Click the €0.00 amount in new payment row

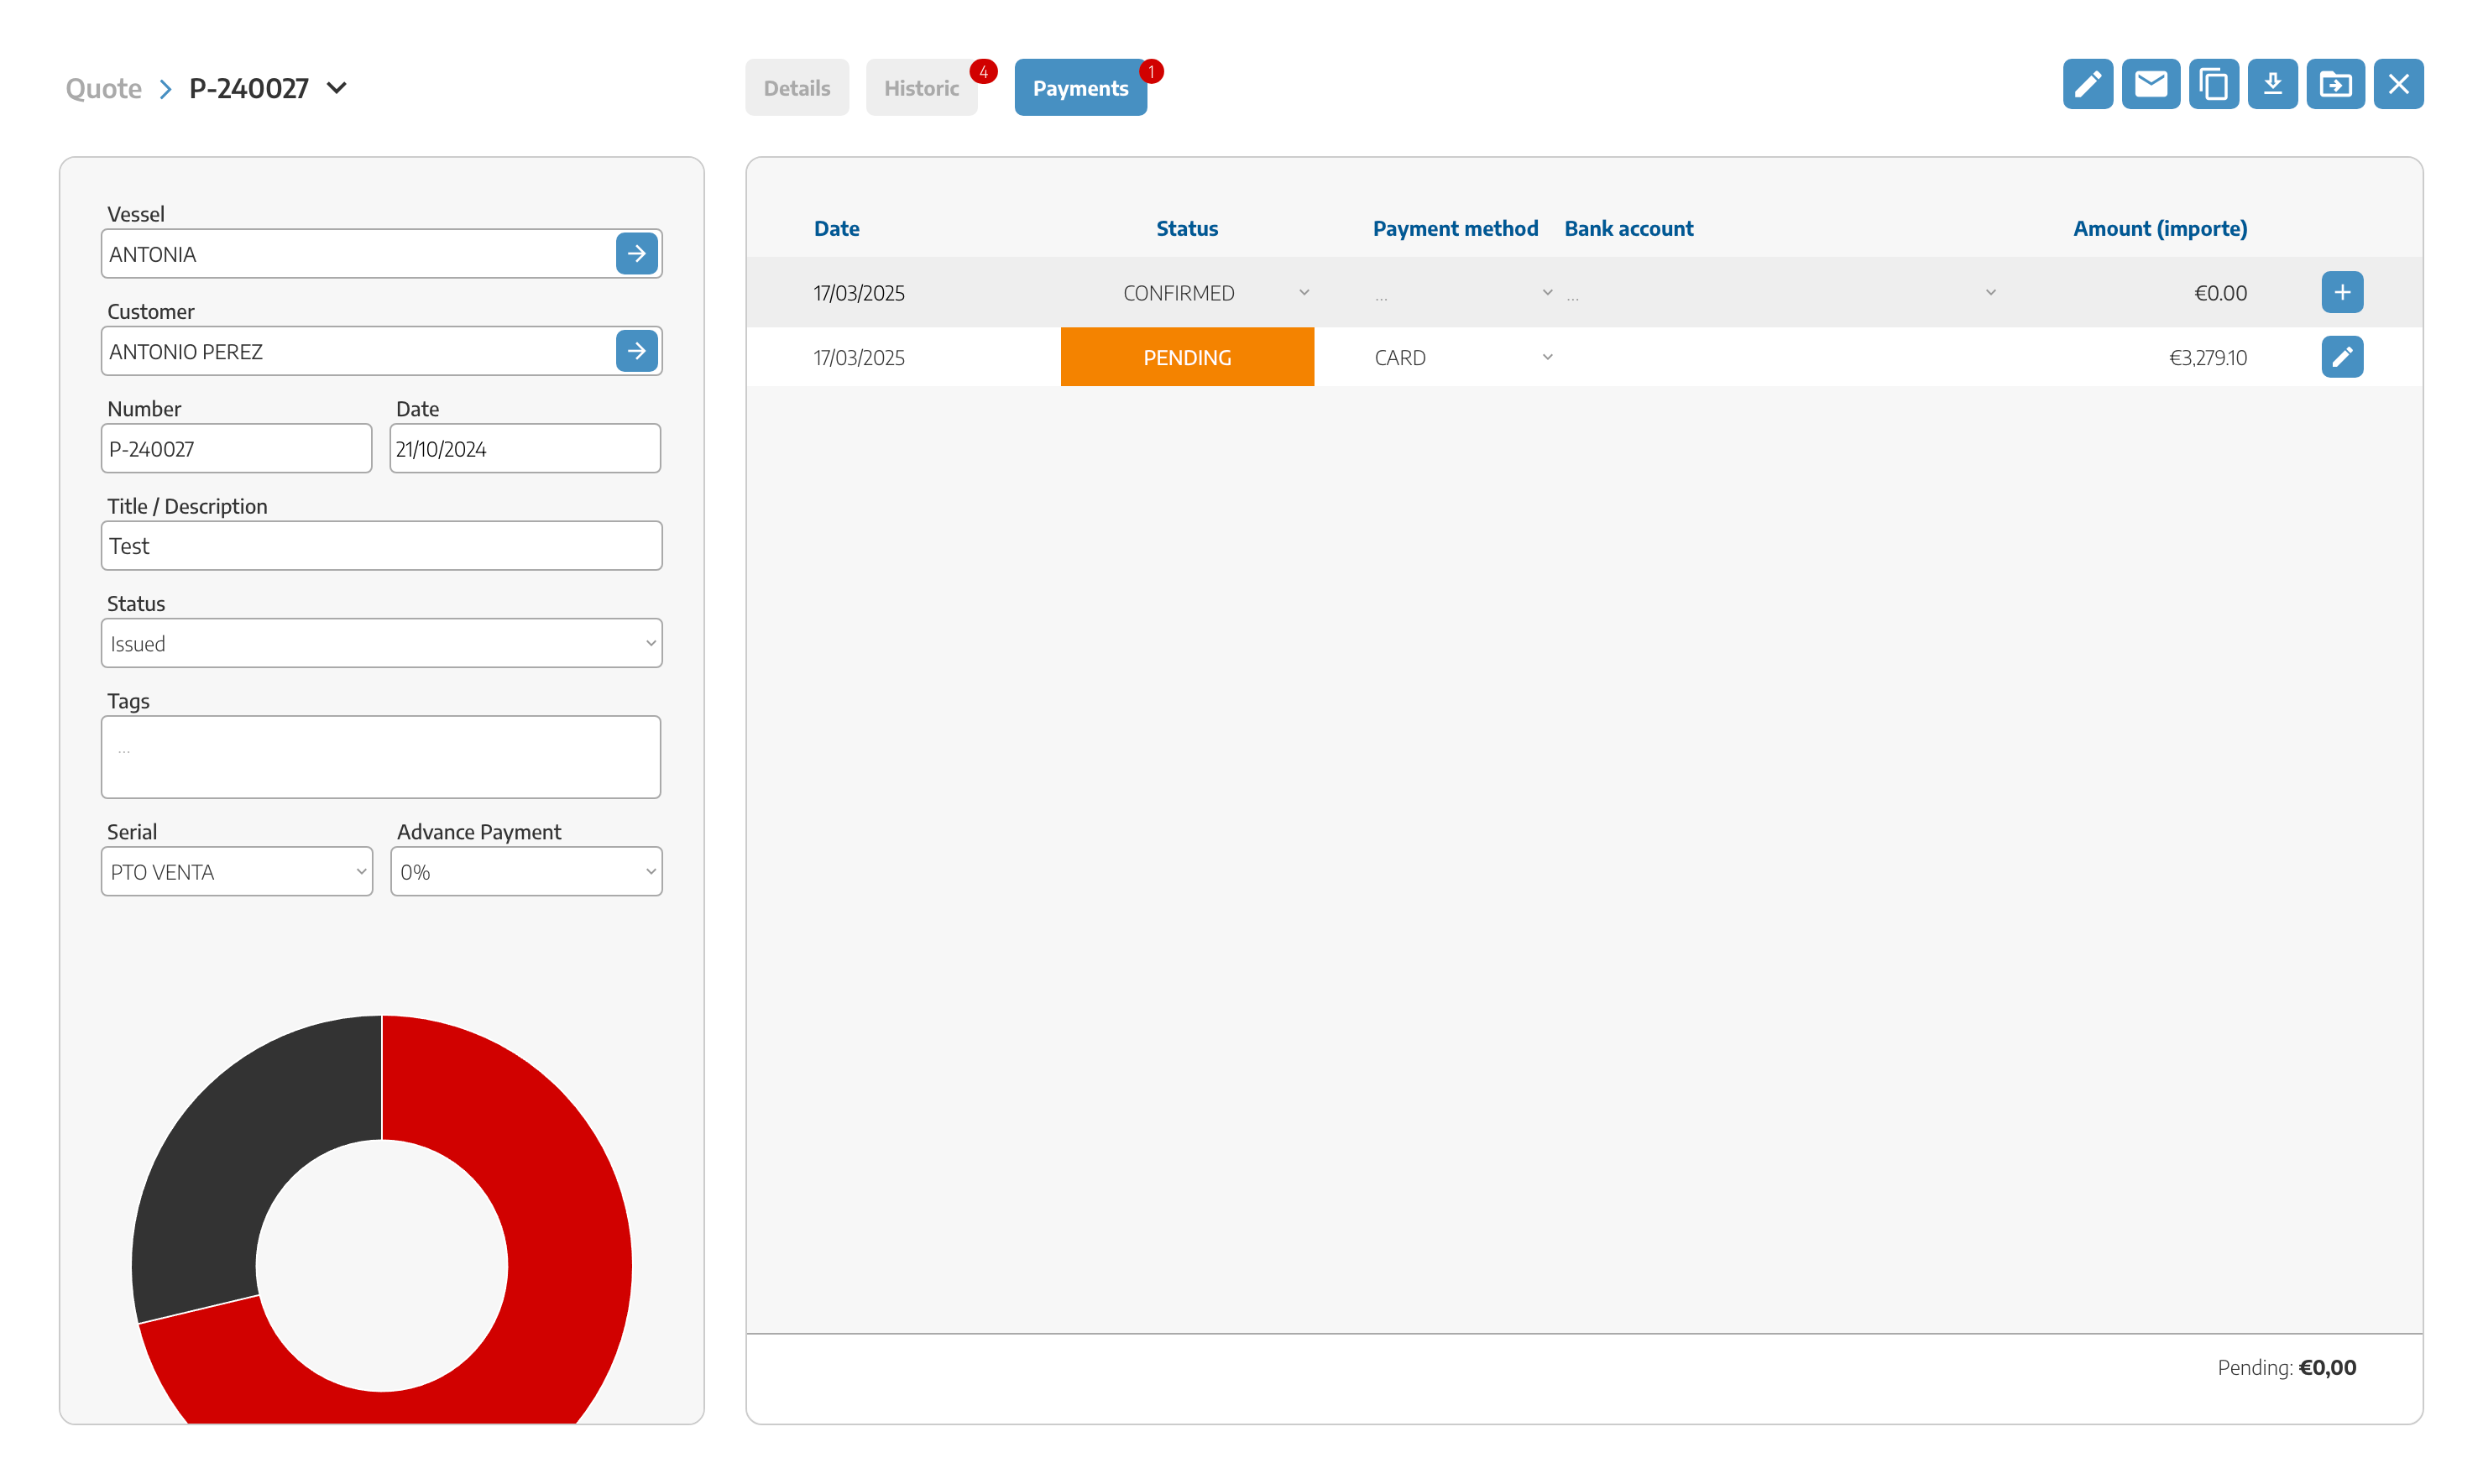tap(2220, 293)
